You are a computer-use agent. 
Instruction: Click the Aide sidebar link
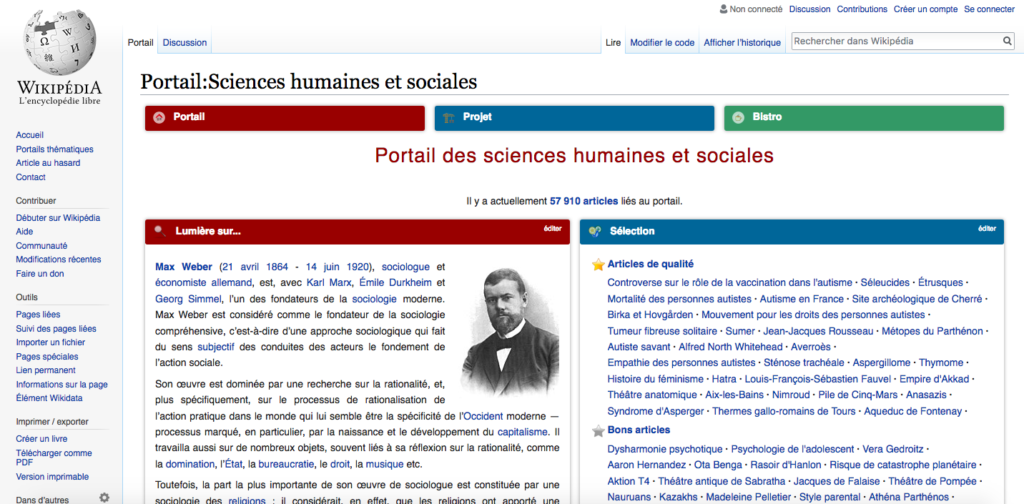24,232
